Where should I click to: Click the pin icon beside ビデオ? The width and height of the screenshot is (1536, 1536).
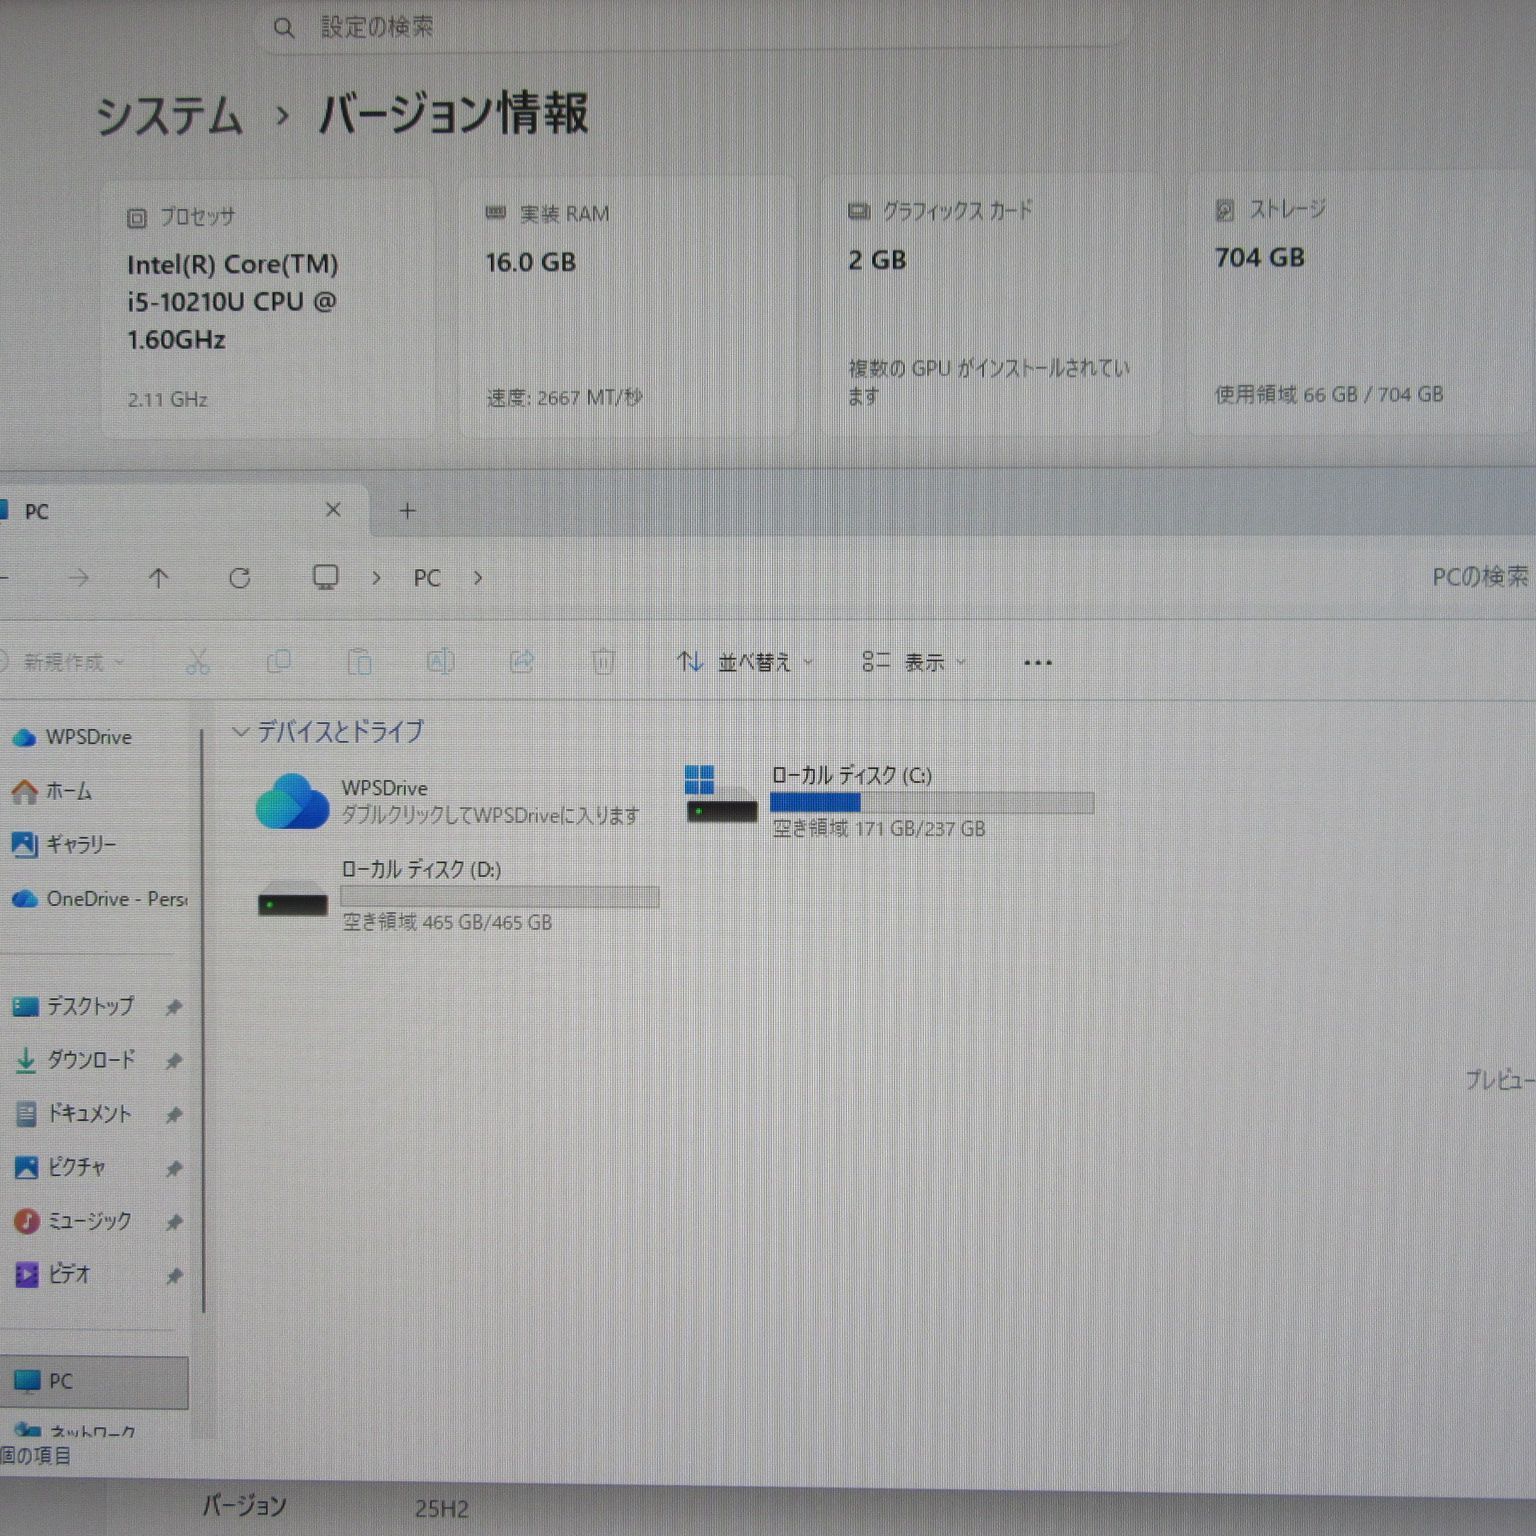tap(174, 1276)
